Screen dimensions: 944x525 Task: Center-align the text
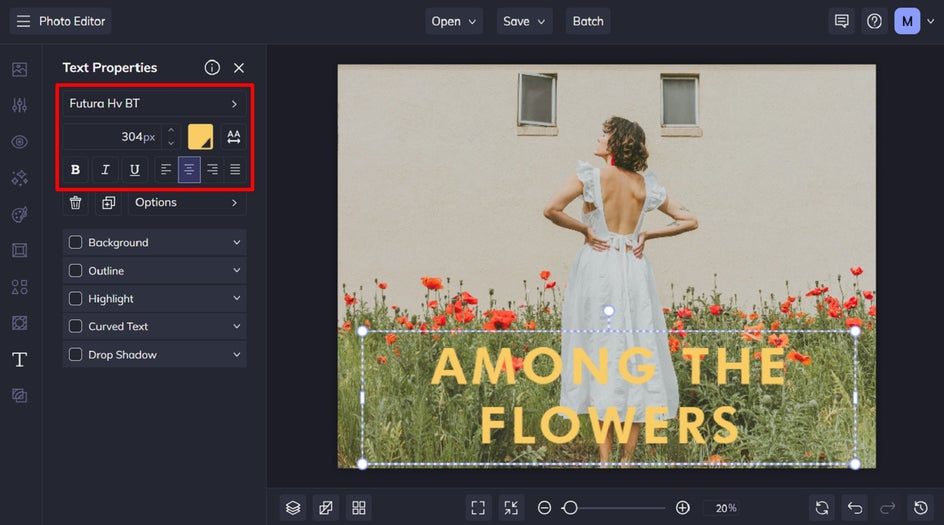(189, 170)
